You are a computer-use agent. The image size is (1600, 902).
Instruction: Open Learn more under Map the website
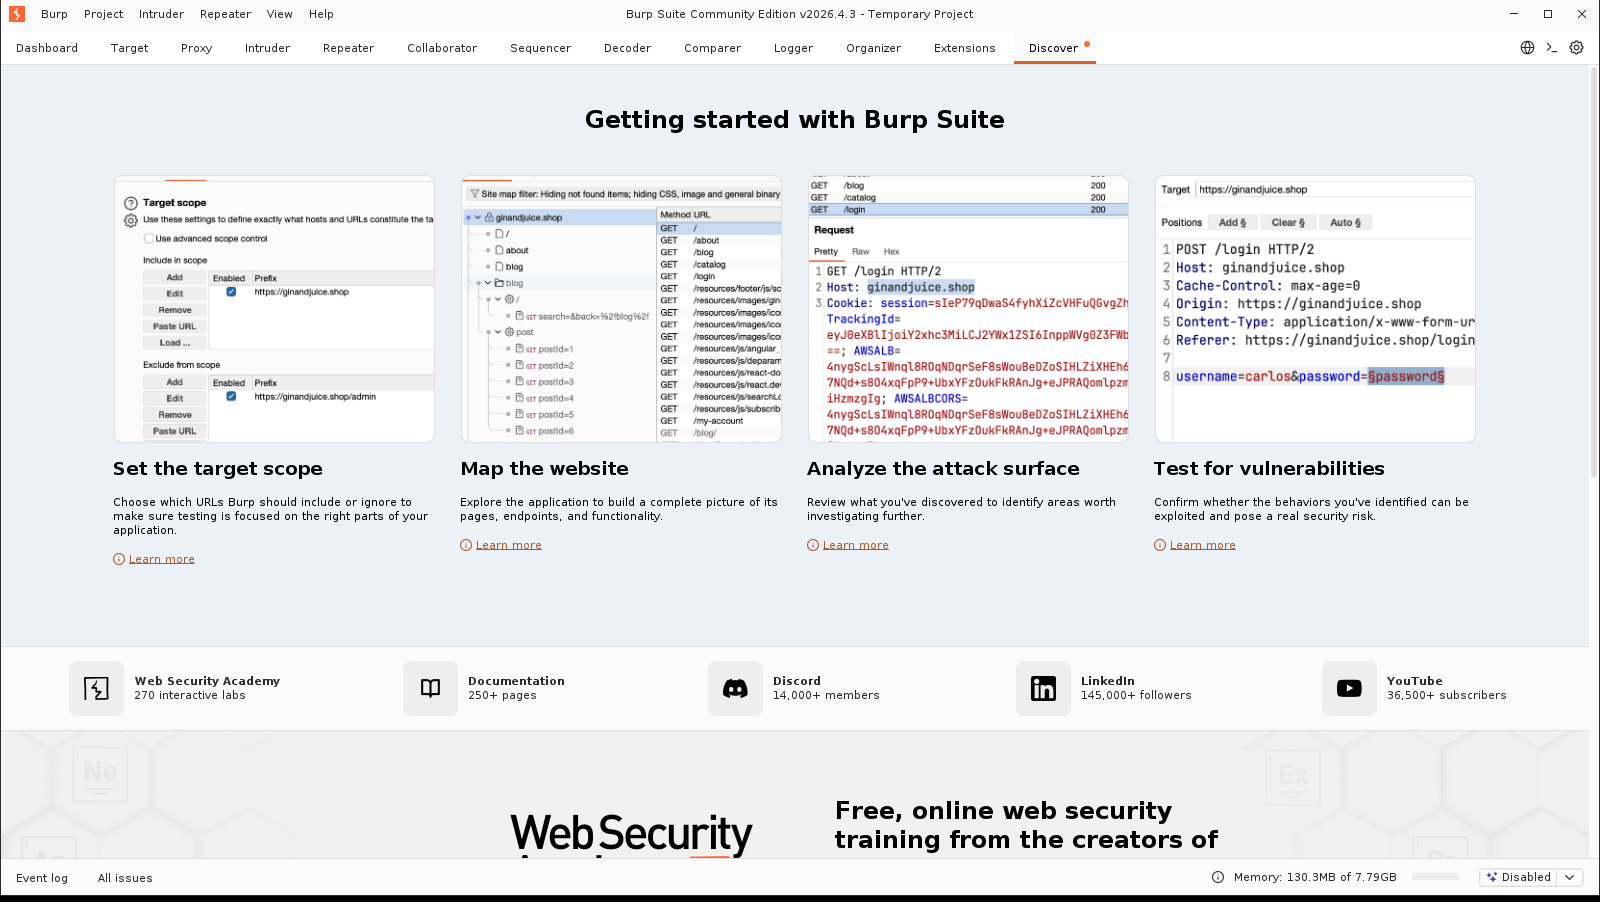pos(509,545)
